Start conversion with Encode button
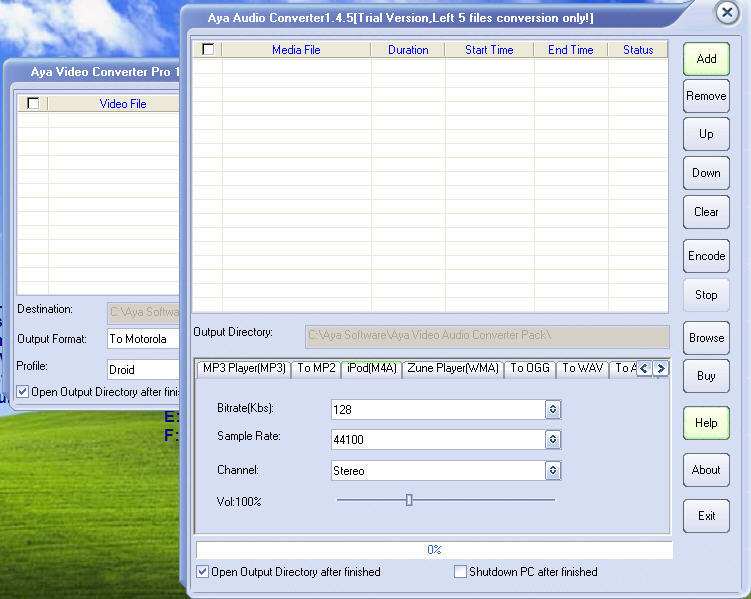Image resolution: width=751 pixels, height=599 pixels. click(x=706, y=256)
